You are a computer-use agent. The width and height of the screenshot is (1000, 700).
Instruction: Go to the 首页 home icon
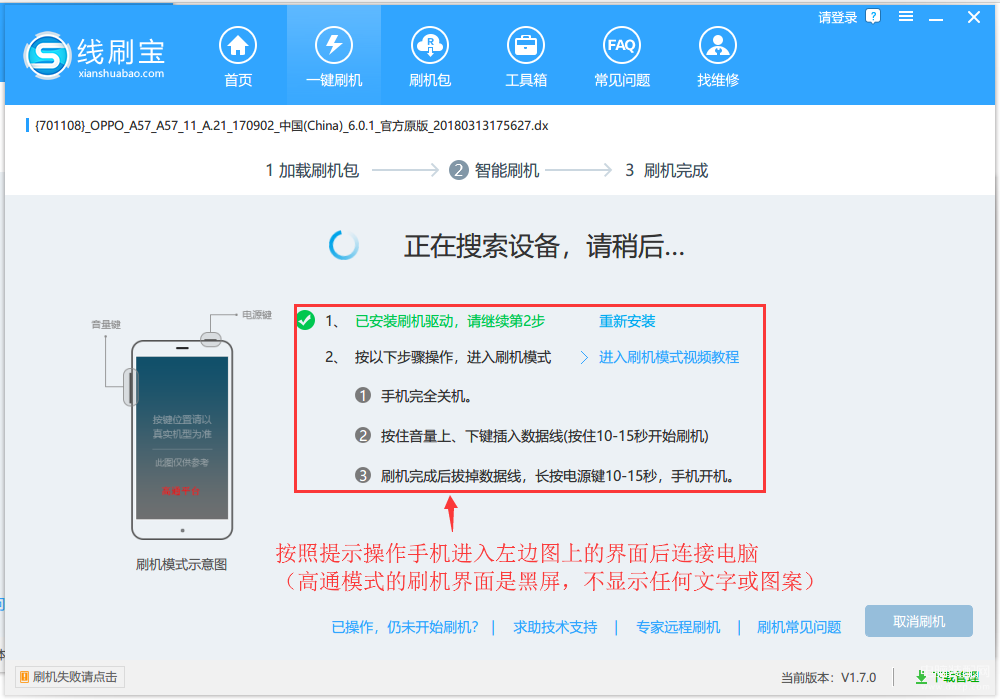(x=238, y=57)
